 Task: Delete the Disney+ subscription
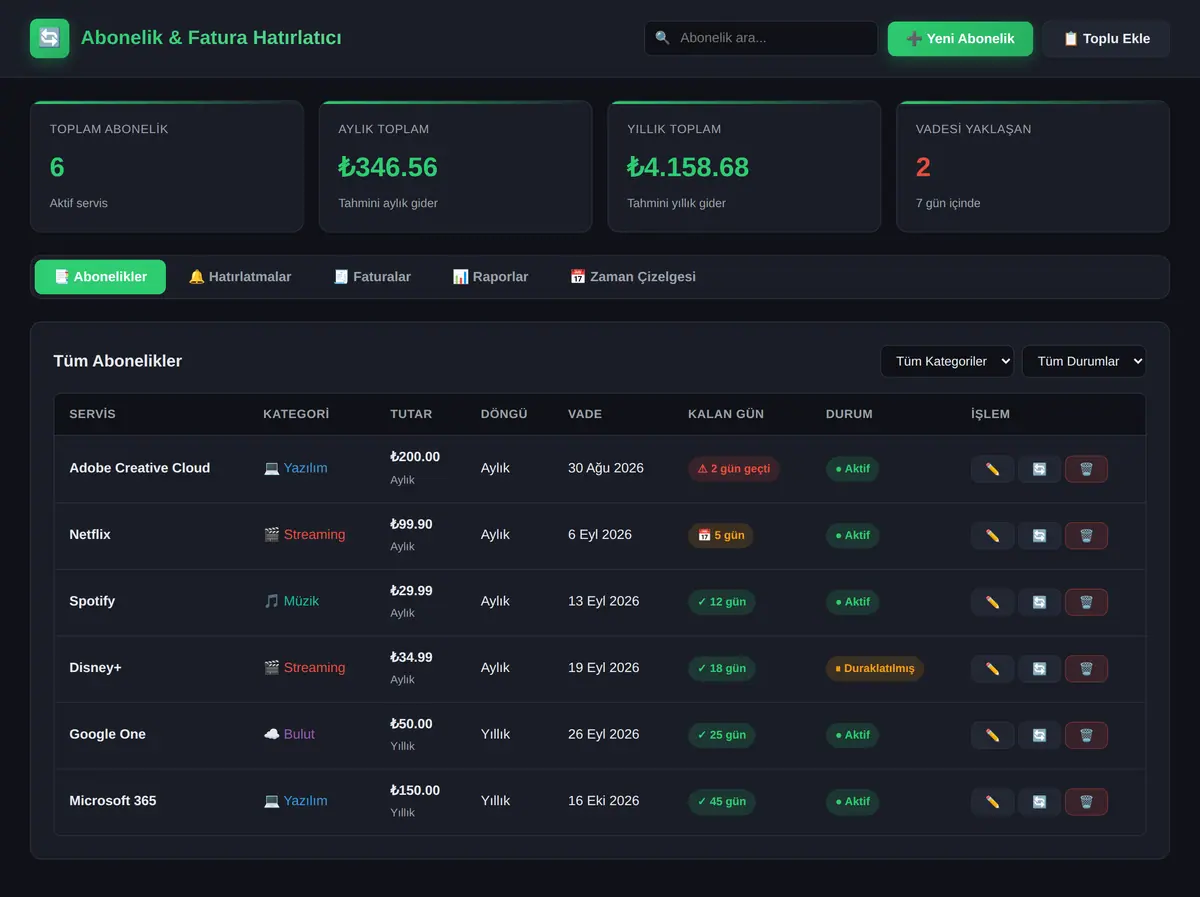1086,669
